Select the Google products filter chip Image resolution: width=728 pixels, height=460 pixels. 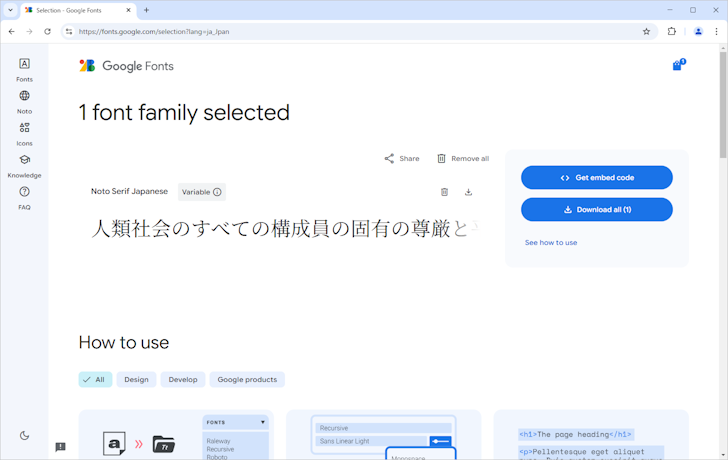coord(247,380)
